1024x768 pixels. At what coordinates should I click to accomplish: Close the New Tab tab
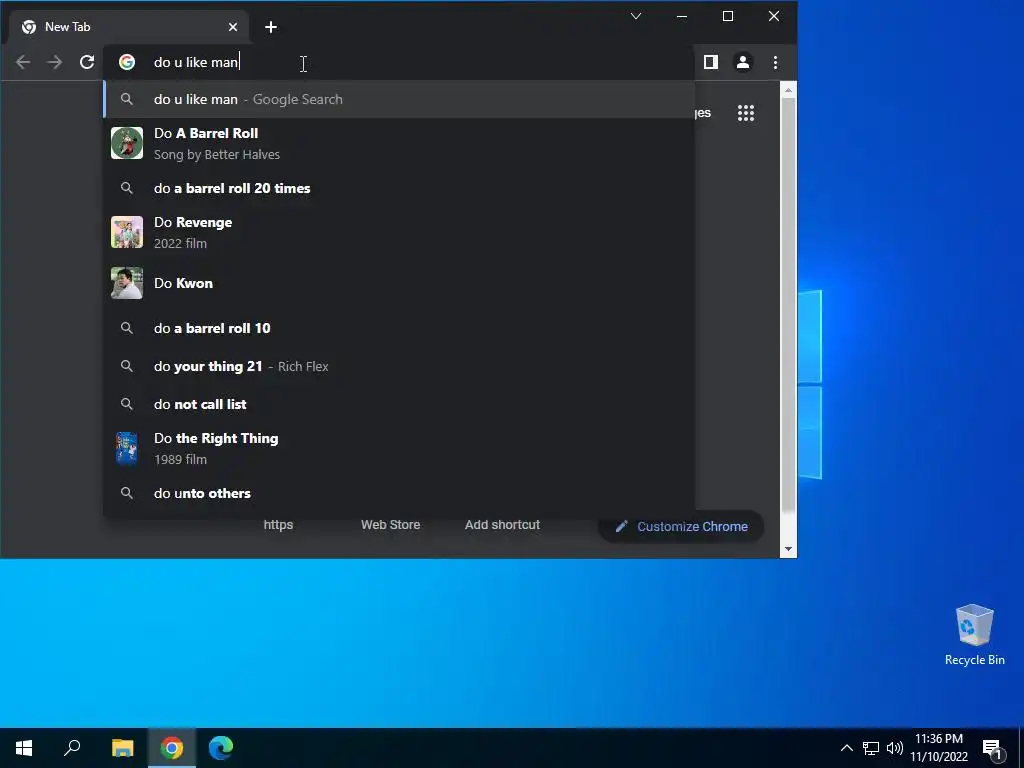pos(233,27)
